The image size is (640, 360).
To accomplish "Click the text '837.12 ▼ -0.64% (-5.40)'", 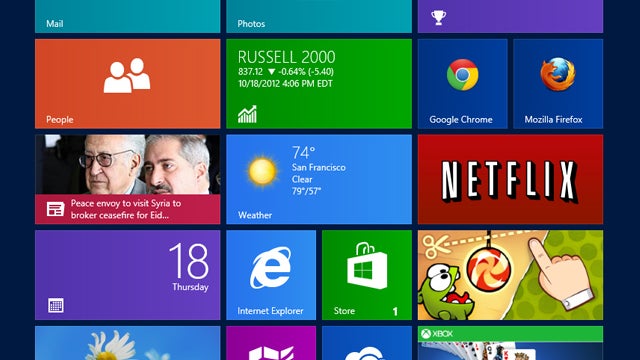I will pos(286,72).
